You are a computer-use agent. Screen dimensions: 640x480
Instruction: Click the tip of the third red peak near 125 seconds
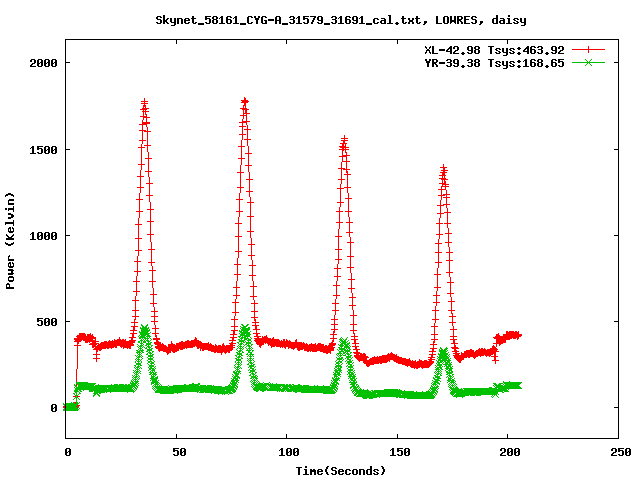click(344, 140)
